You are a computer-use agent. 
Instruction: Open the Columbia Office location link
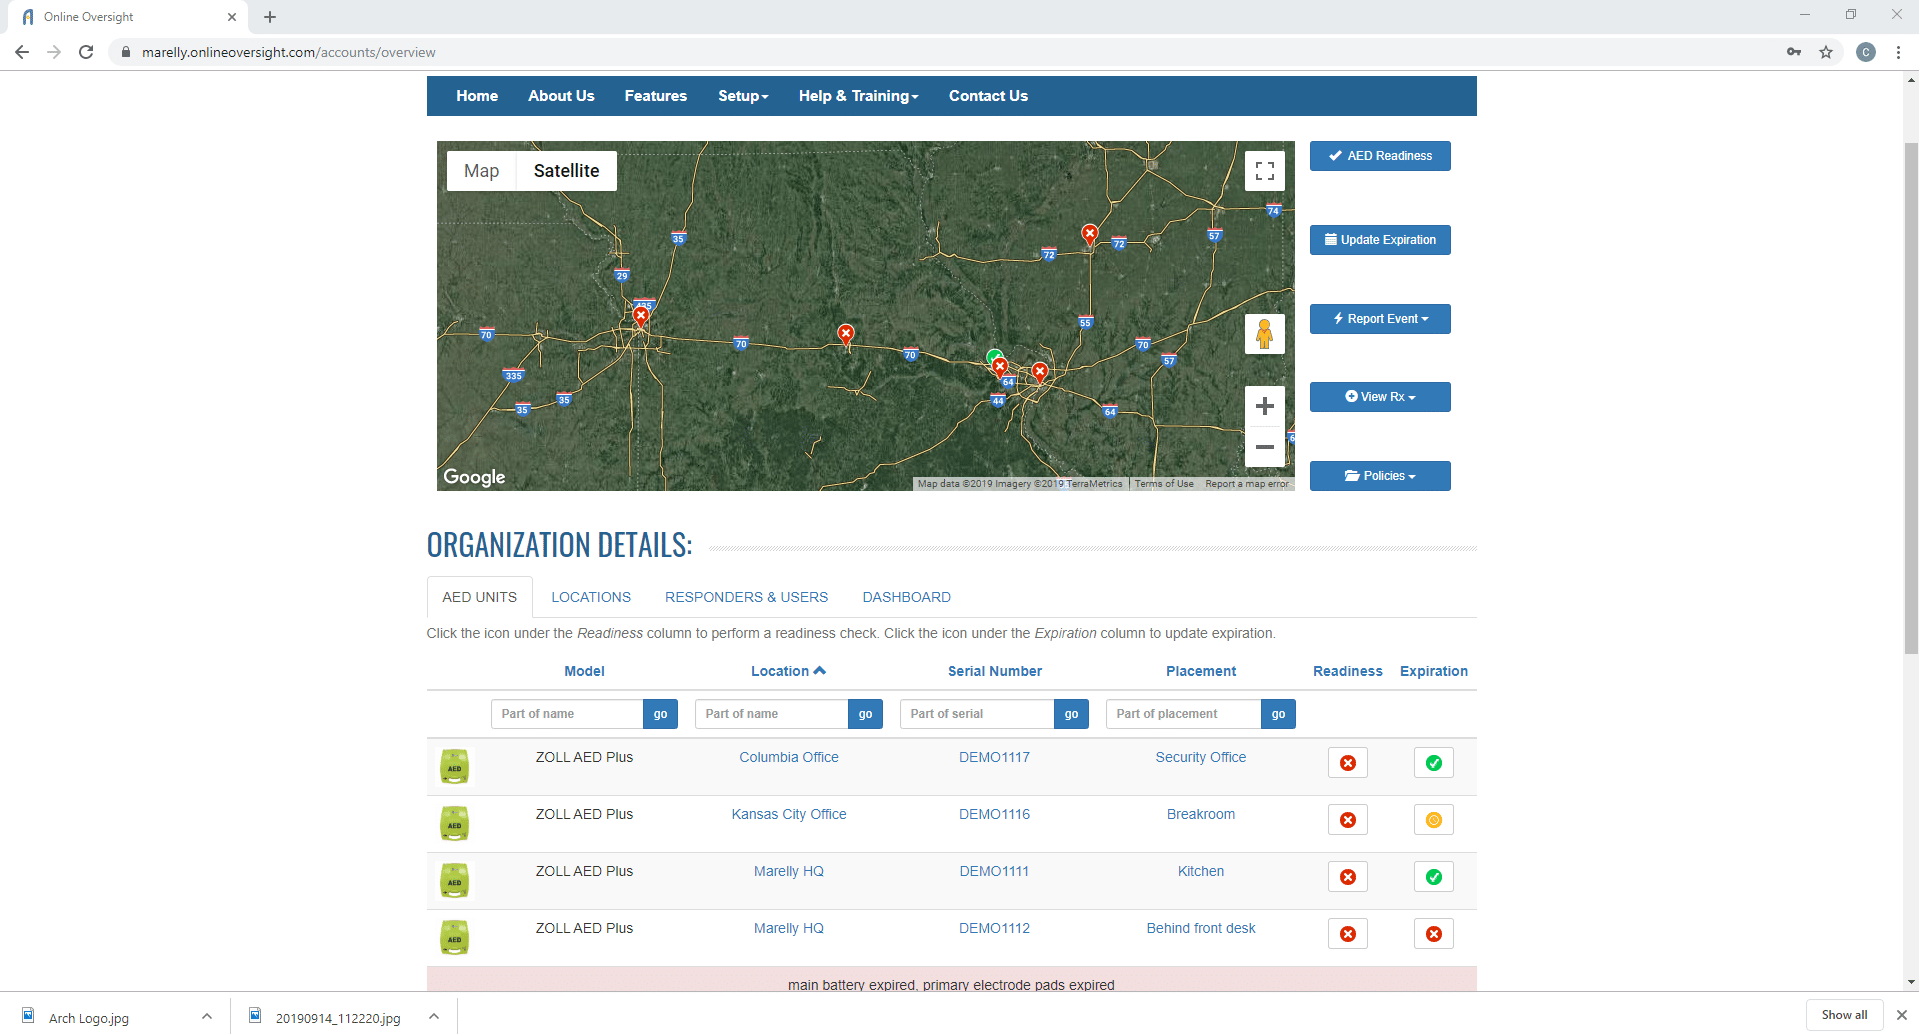click(789, 757)
